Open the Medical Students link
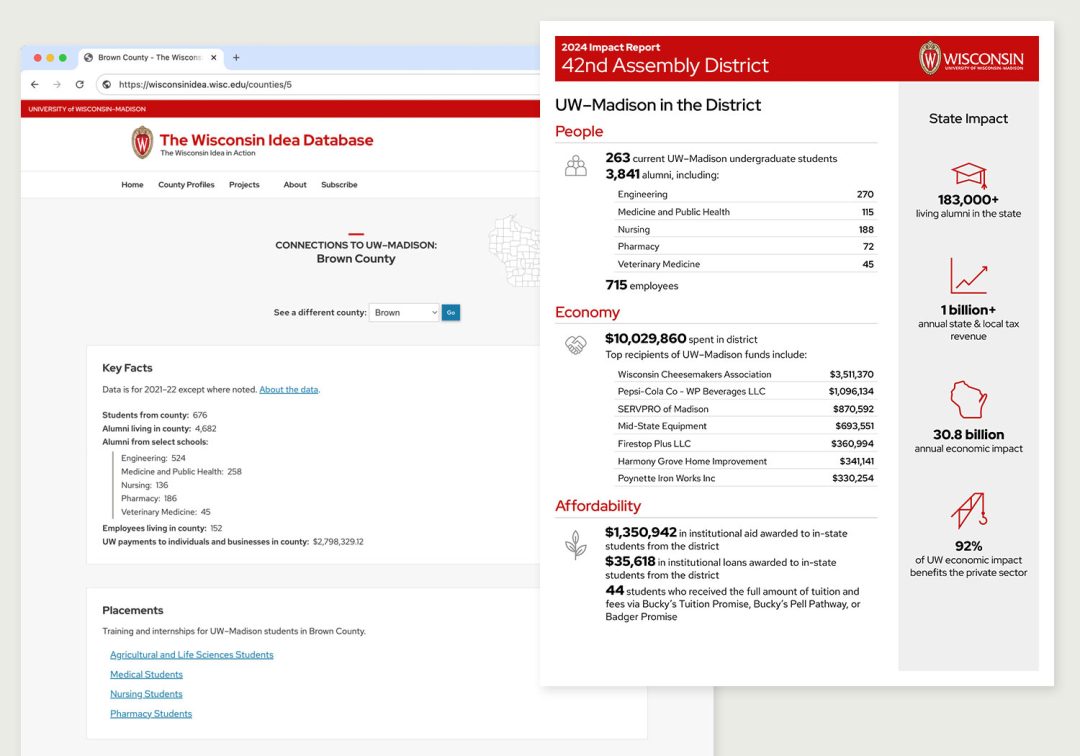1080x756 pixels. 146,675
